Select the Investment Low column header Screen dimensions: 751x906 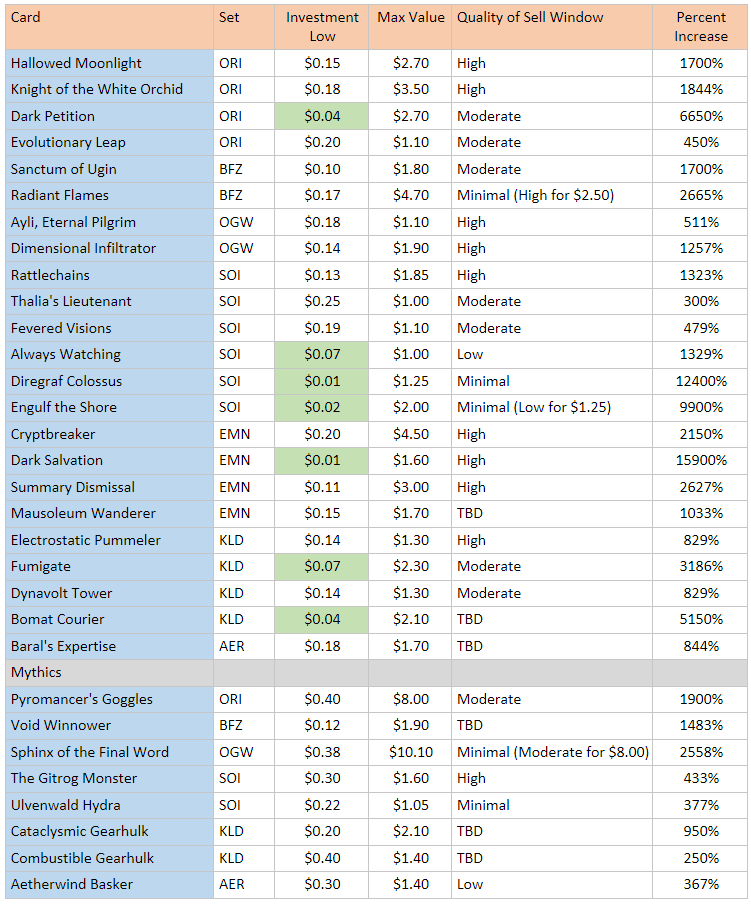point(321,27)
